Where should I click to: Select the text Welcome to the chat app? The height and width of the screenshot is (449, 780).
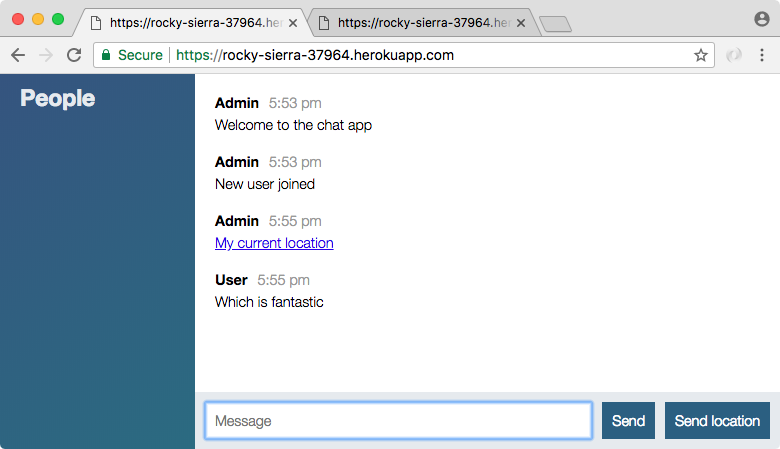pyautogui.click(x=293, y=125)
